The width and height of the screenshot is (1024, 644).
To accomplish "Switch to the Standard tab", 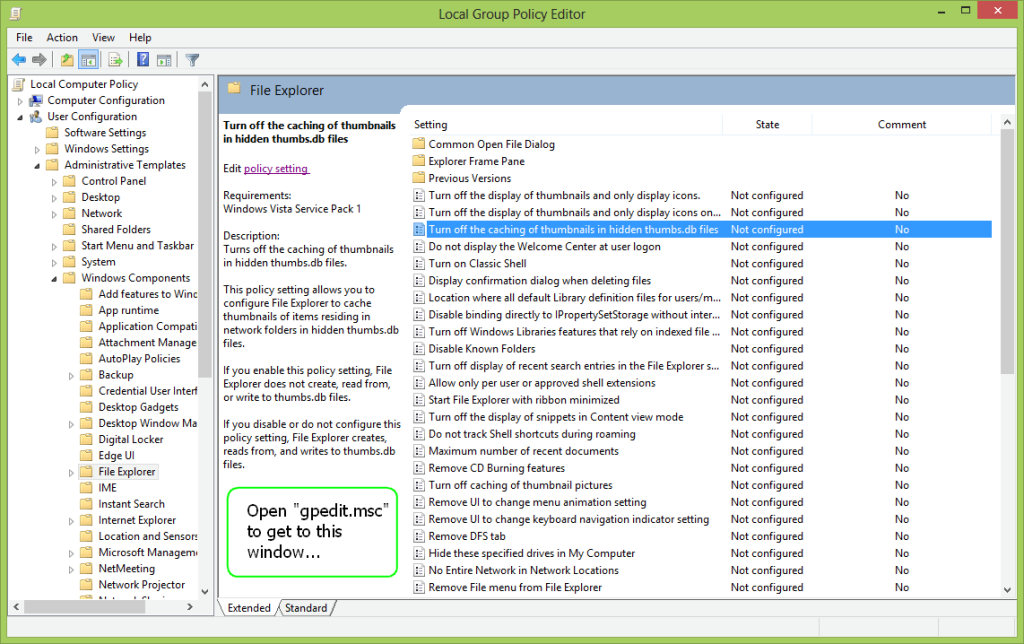I will [305, 608].
